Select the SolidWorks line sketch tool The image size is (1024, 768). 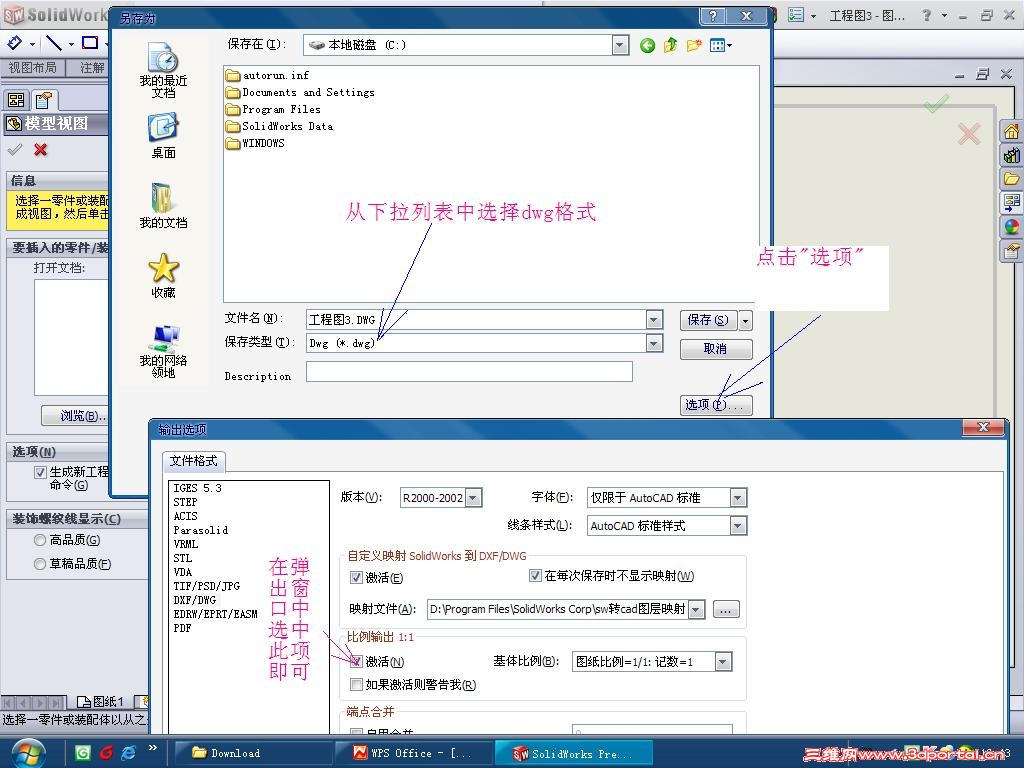click(x=54, y=43)
